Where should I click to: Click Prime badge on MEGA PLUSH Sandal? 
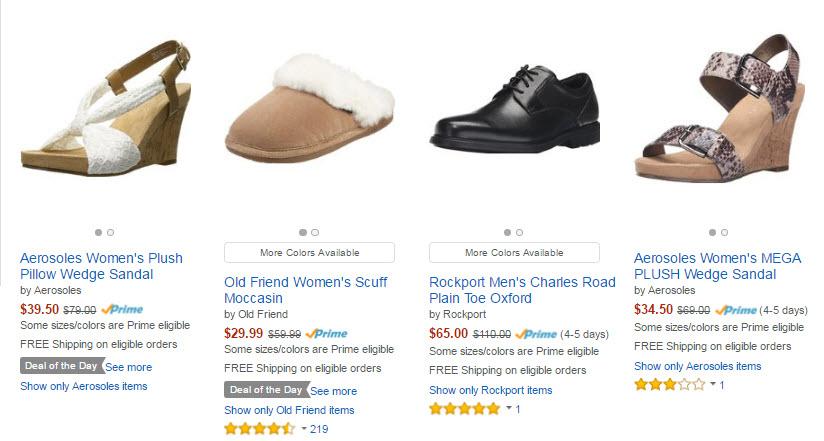(735, 310)
